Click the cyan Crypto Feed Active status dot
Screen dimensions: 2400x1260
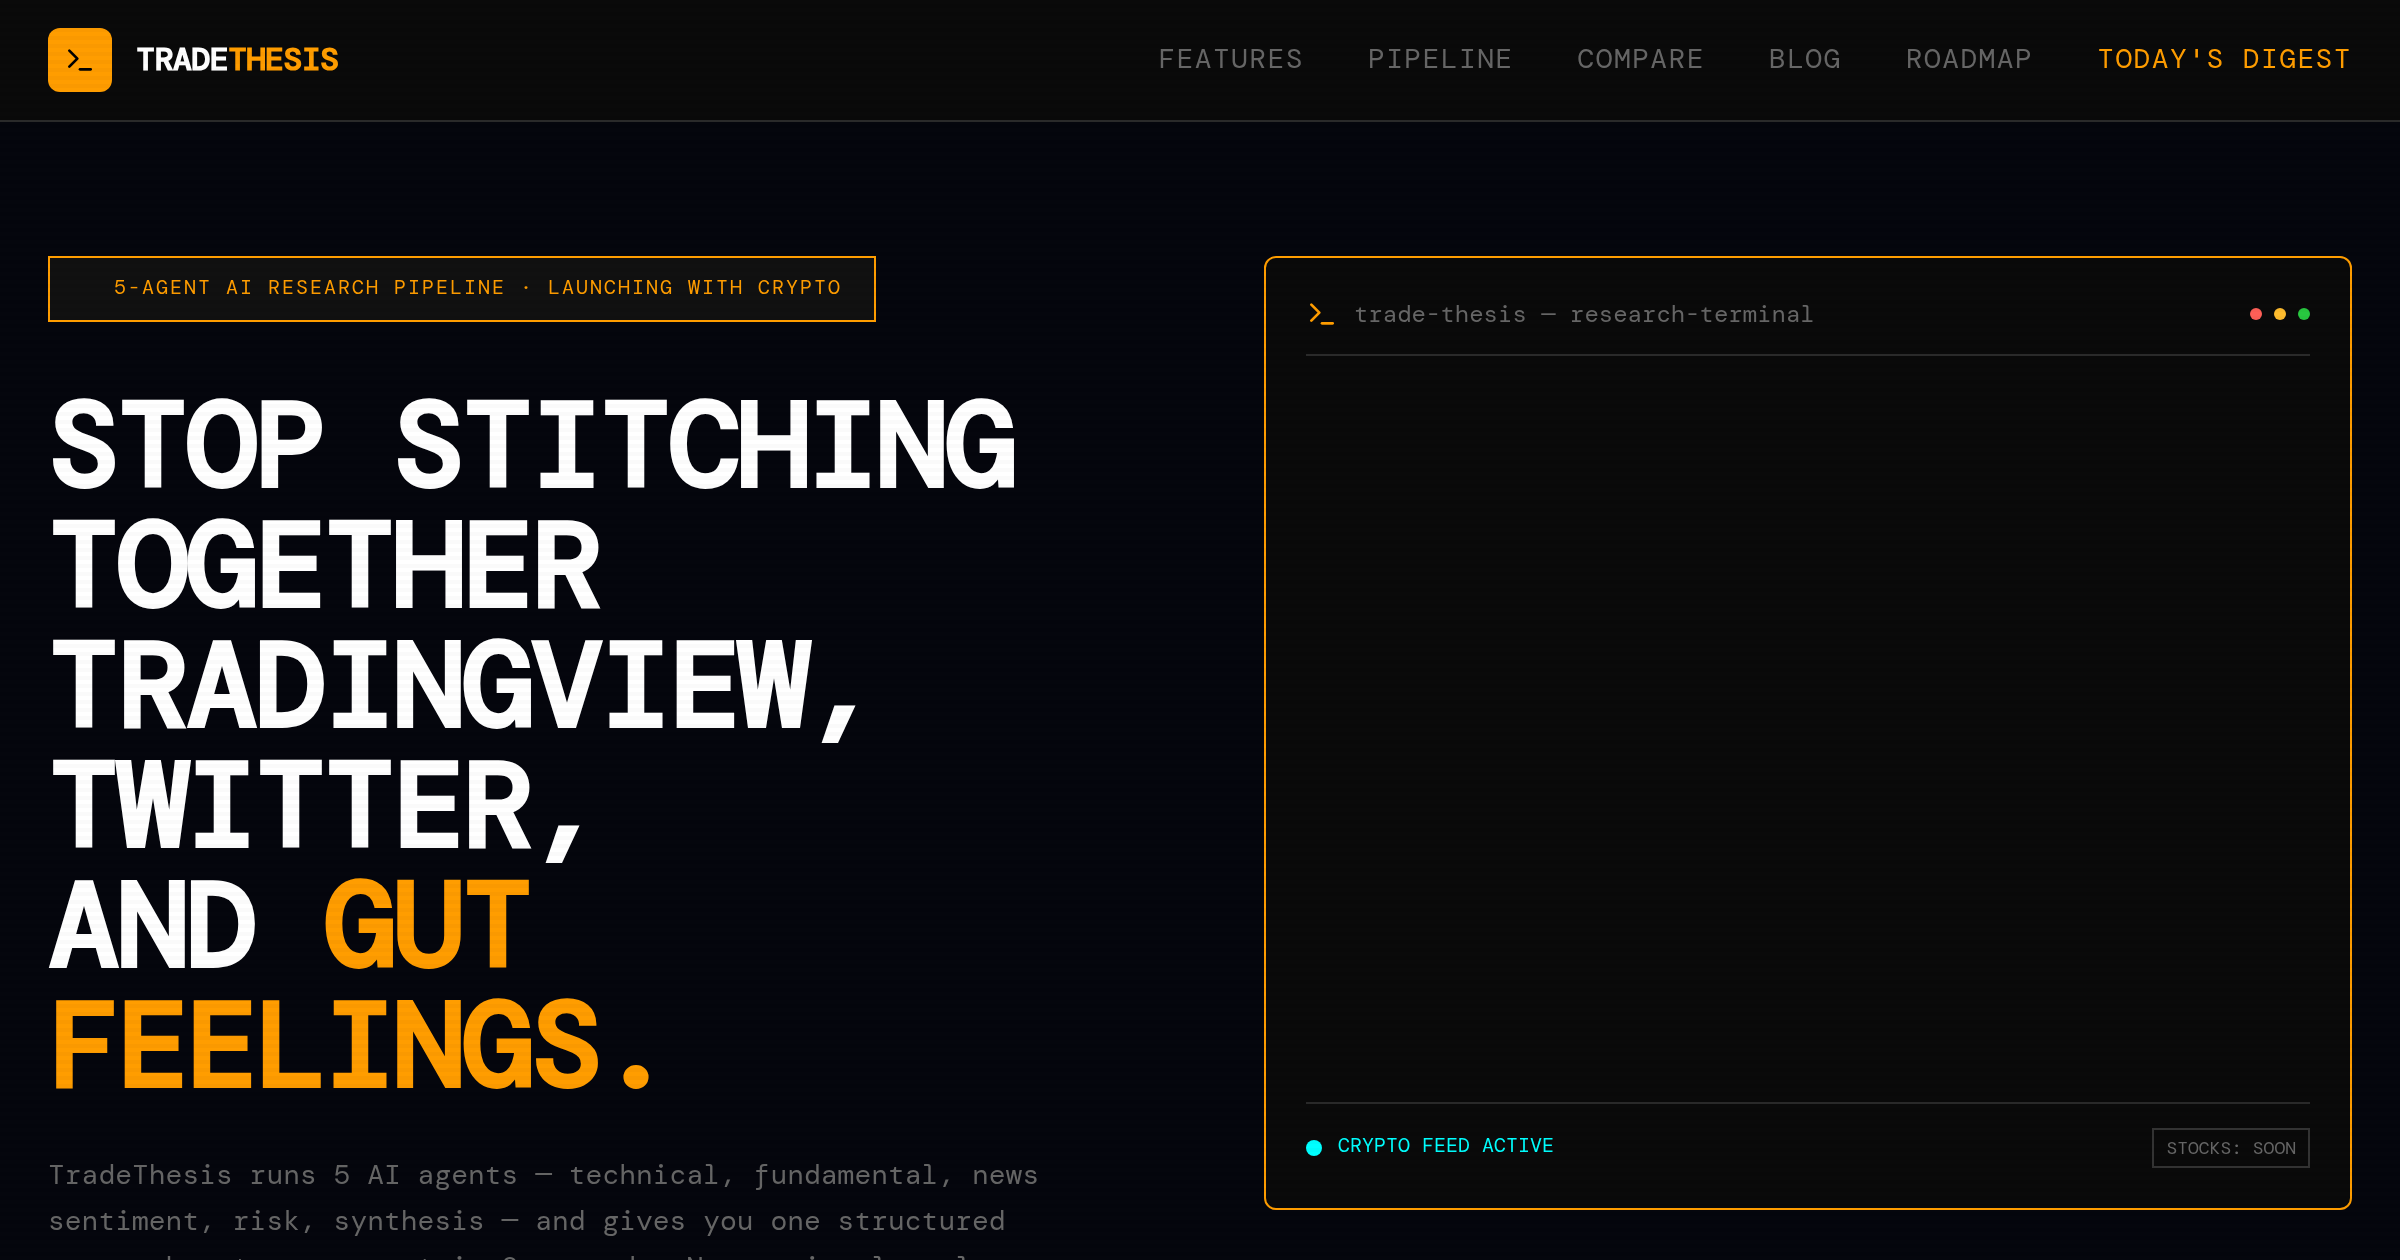click(1314, 1147)
